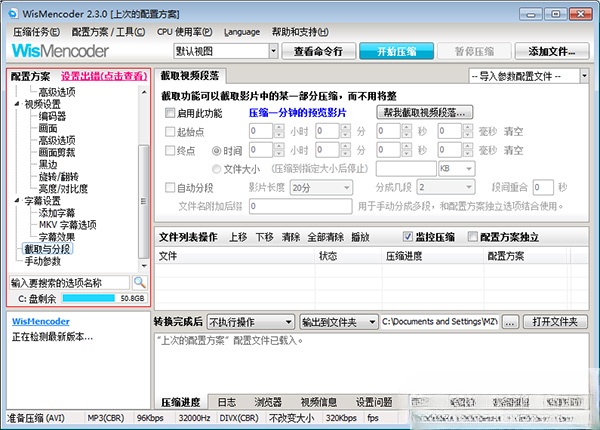Select the 文件大小 radio button
The image size is (600, 430).
[217, 169]
